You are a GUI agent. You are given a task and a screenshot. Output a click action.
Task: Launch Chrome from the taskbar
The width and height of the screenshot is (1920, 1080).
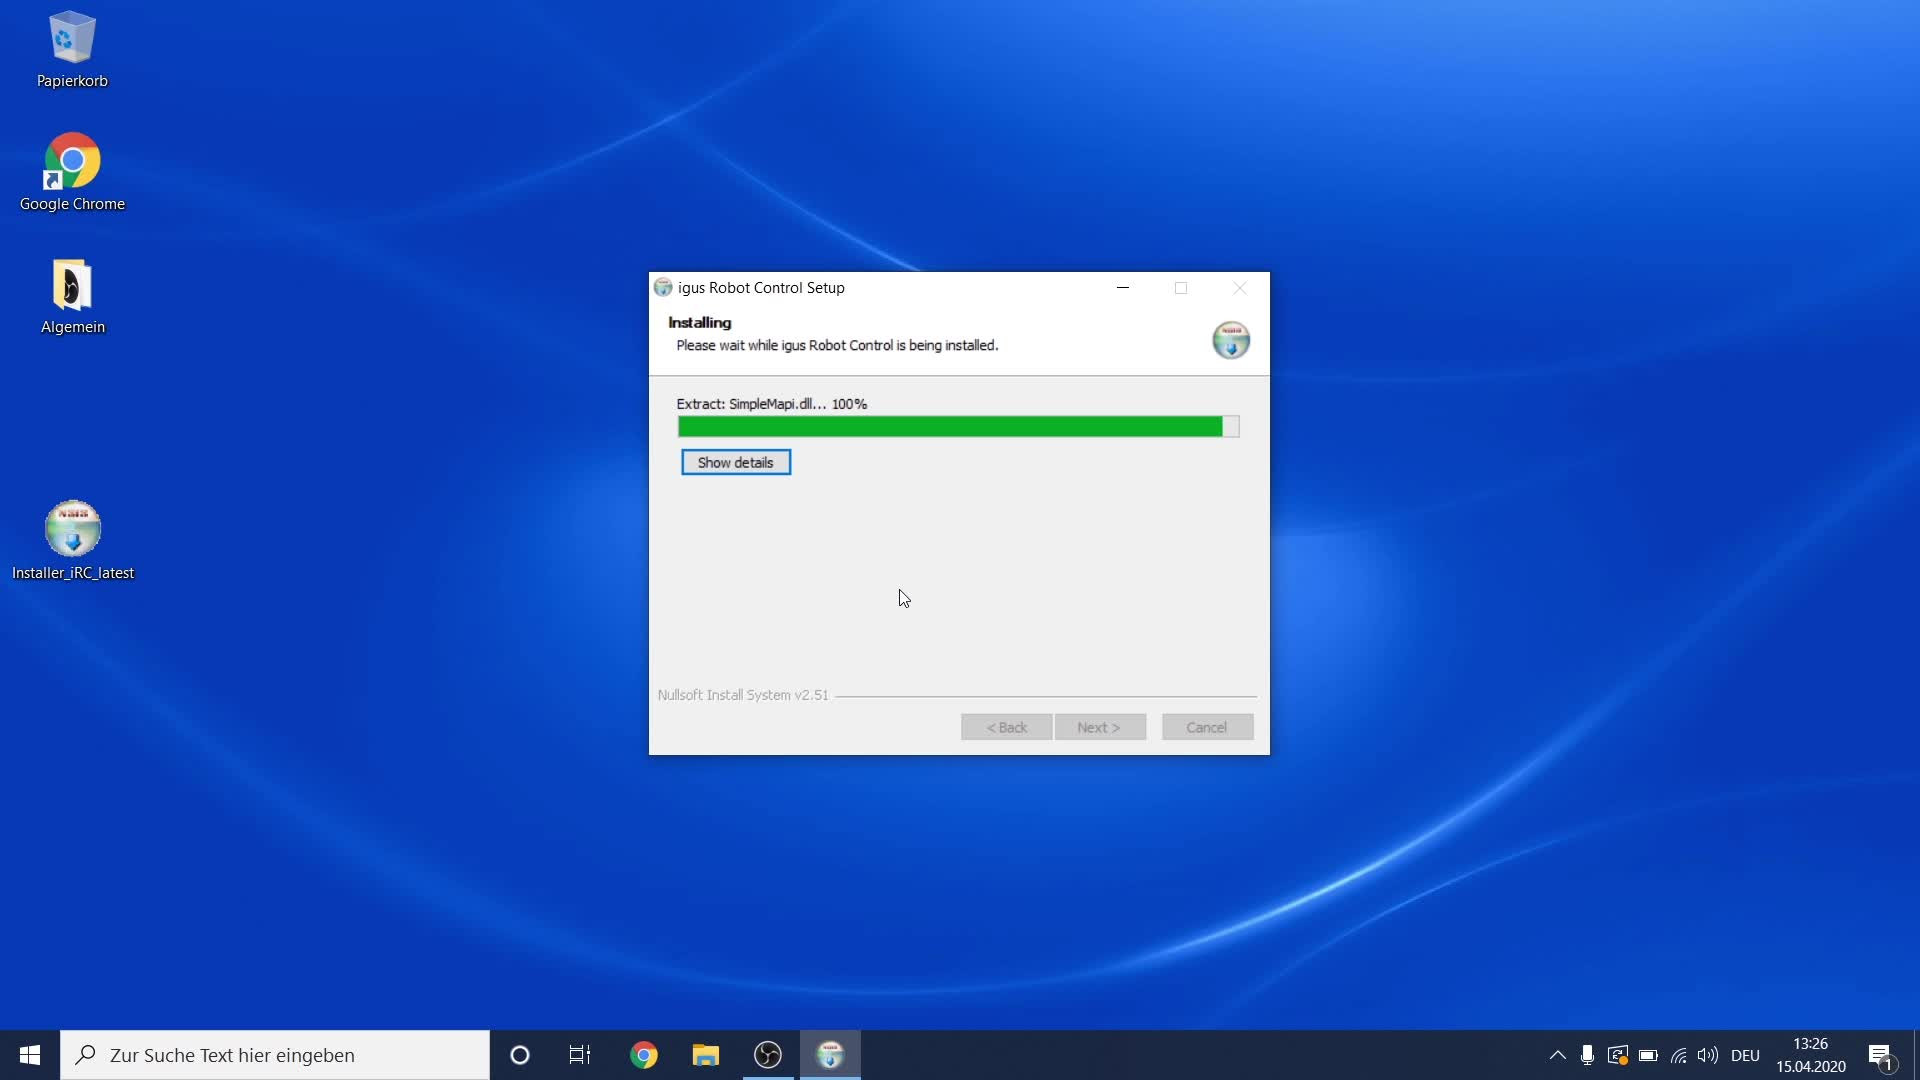(644, 1055)
